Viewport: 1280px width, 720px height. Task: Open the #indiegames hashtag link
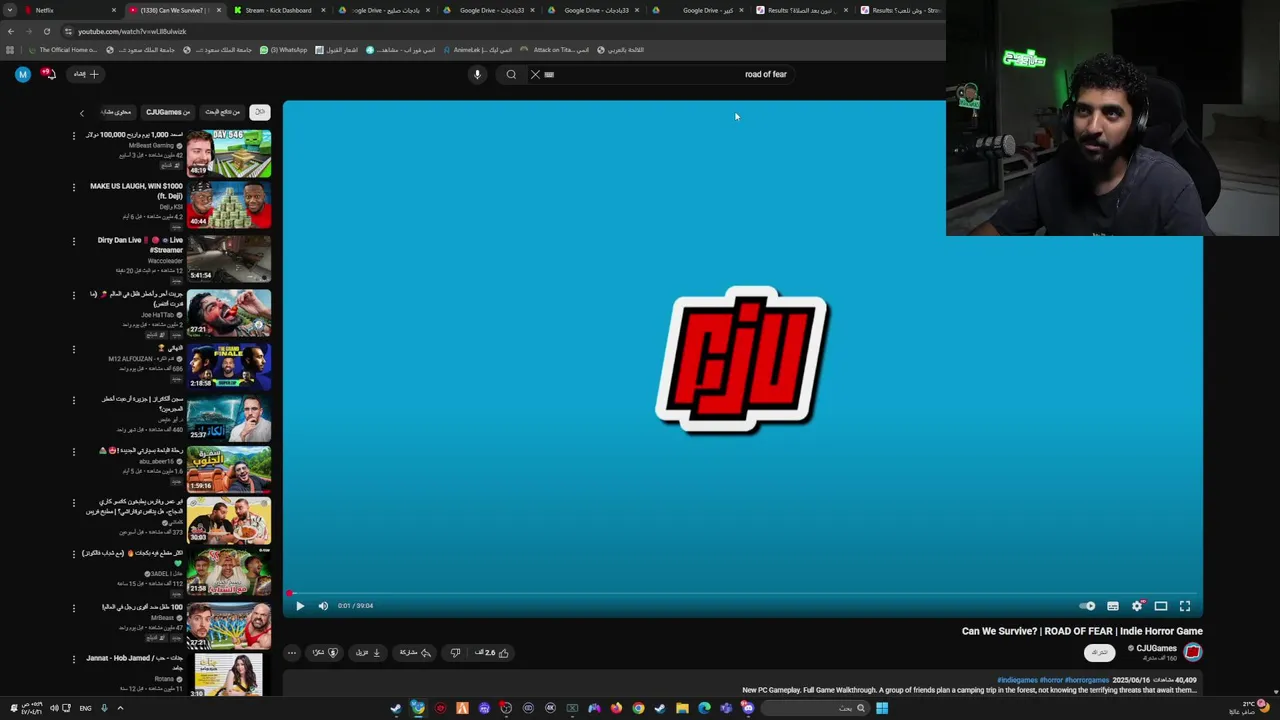pos(1018,680)
